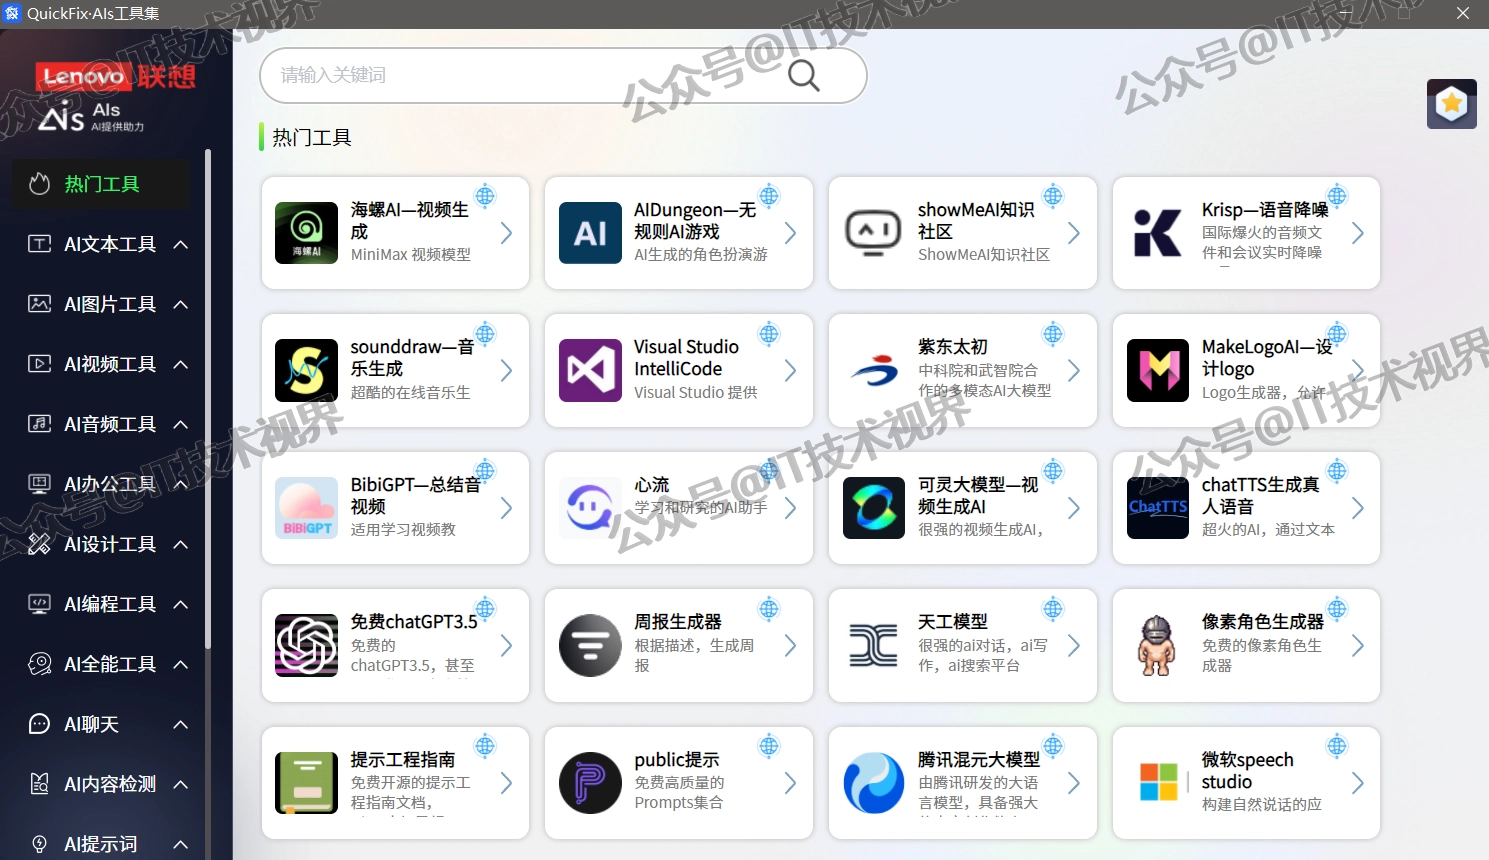1489x860 pixels.
Task: Expand the AI视频工具 sidebar section
Action: click(x=110, y=364)
